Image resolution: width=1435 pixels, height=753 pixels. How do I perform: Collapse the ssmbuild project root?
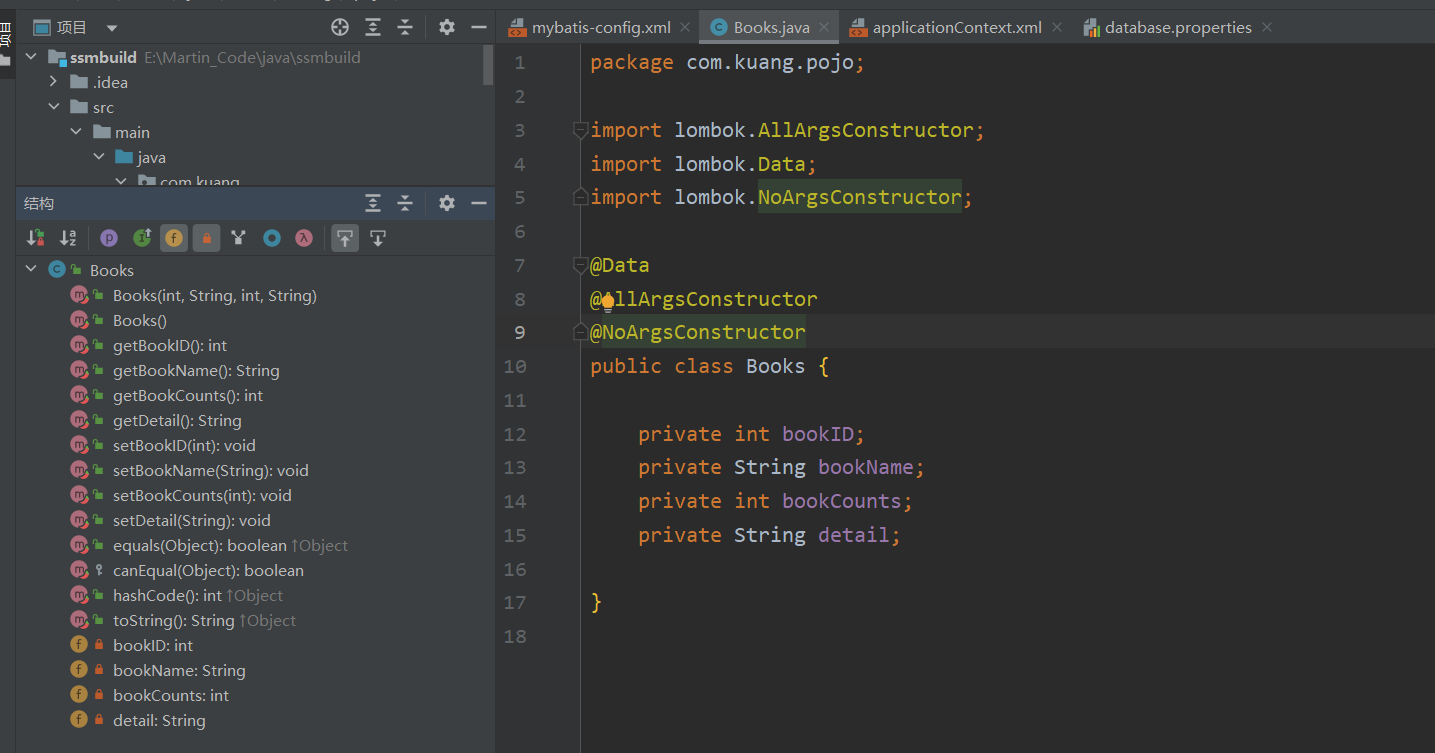click(x=31, y=57)
